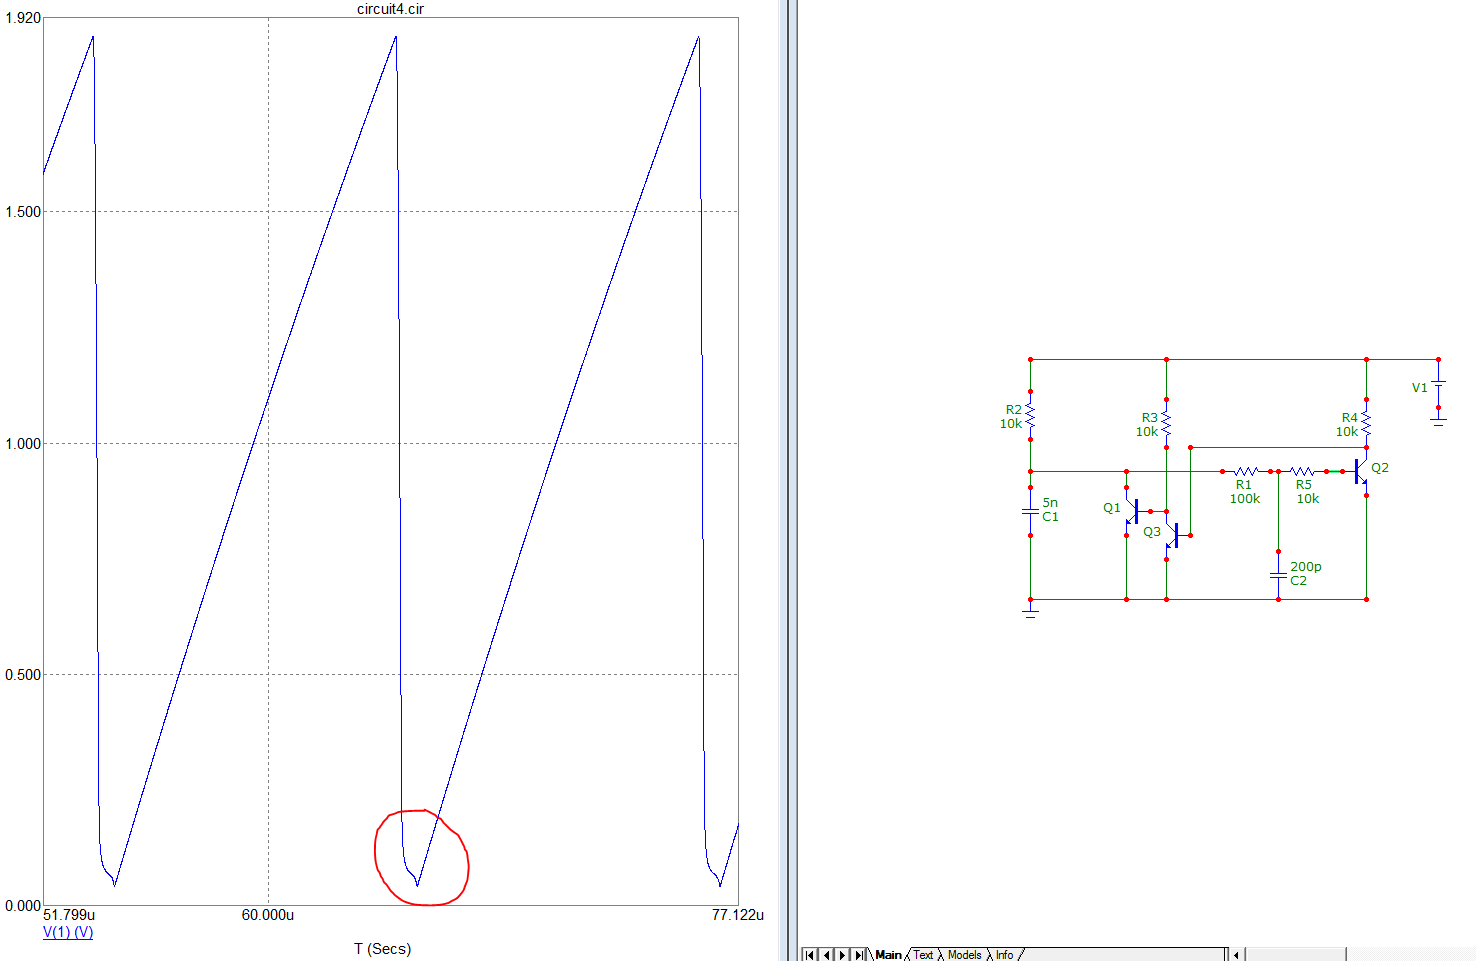Select capacitor C2 symbol
This screenshot has height=961, width=1476.
pos(1278,575)
